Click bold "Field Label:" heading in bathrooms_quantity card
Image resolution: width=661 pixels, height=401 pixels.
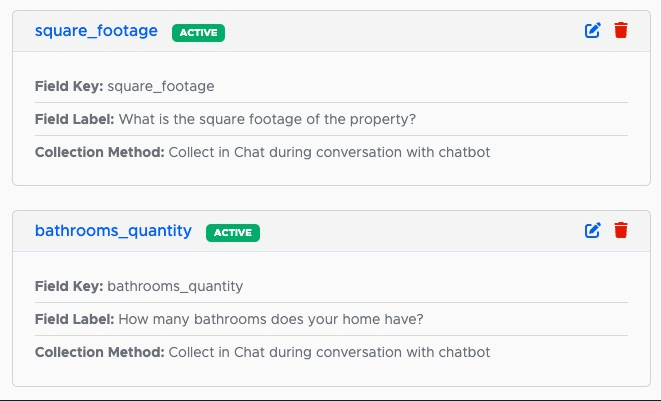[74, 319]
